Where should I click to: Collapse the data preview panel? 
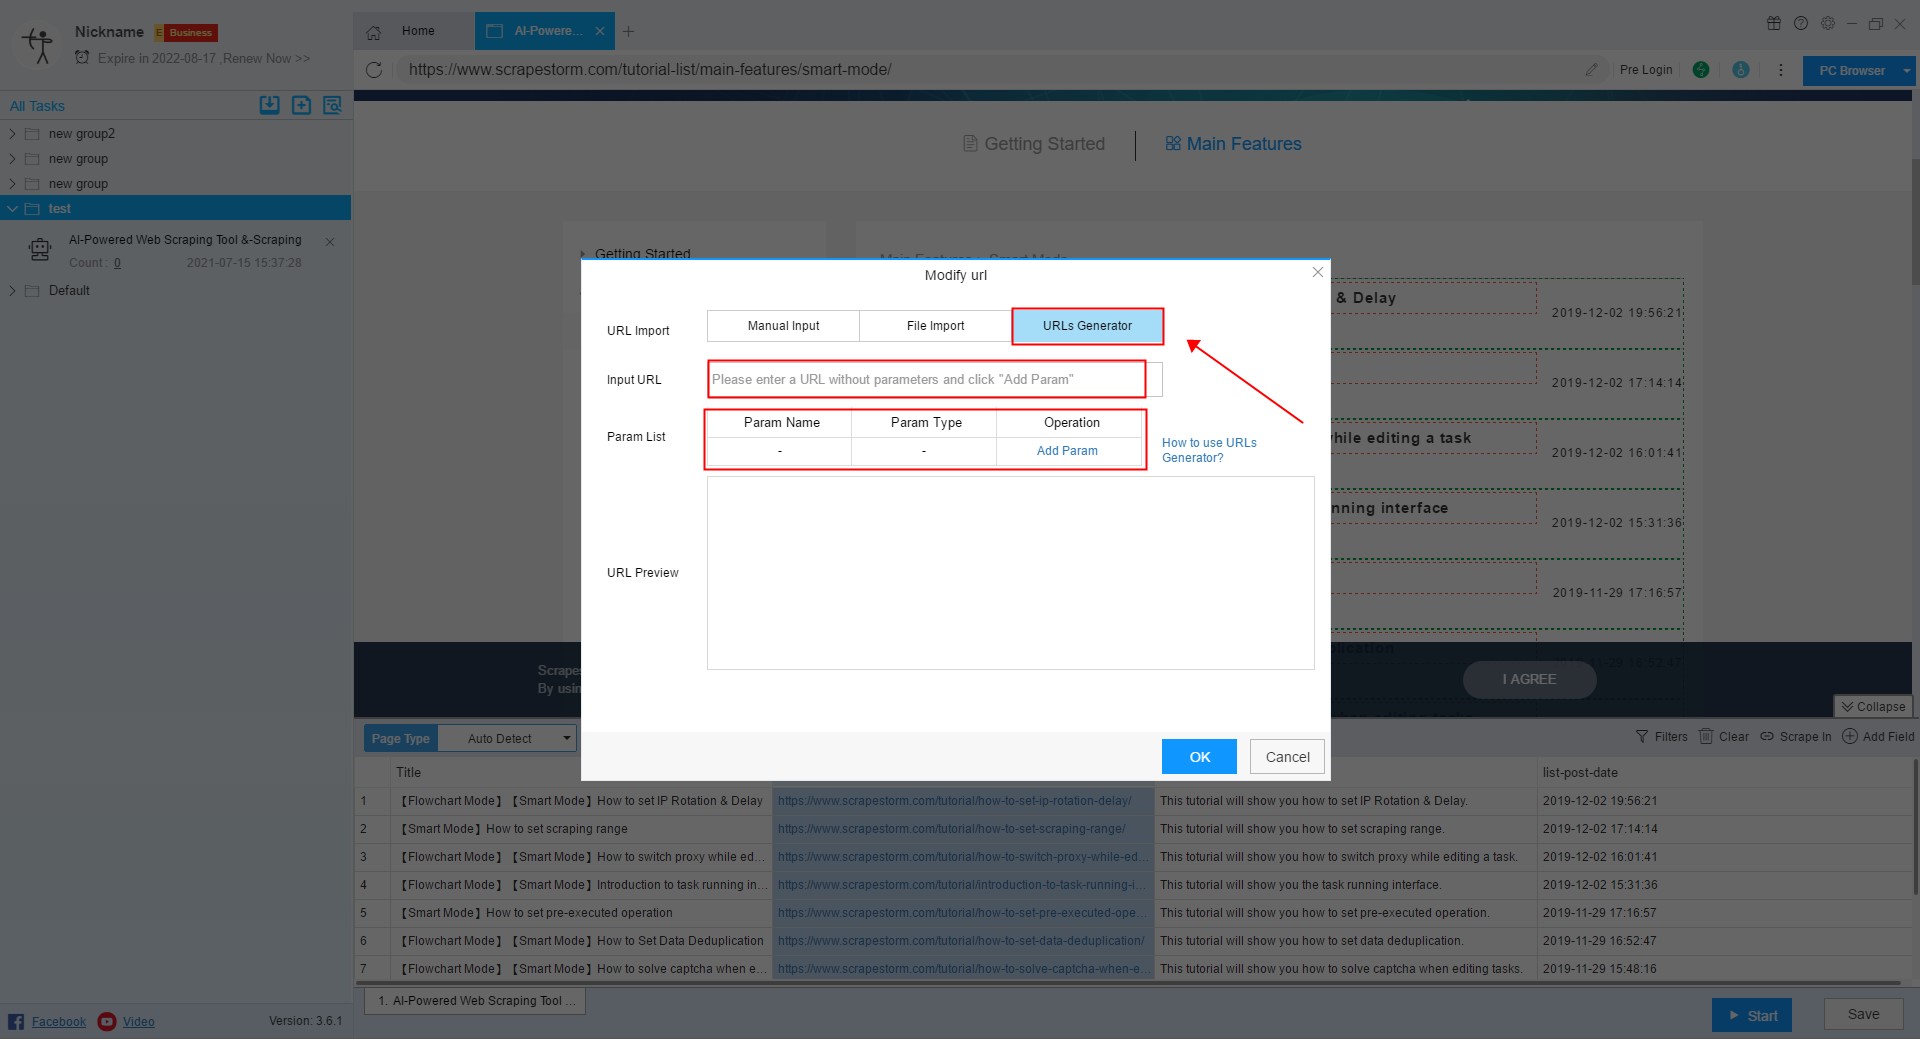(x=1873, y=706)
